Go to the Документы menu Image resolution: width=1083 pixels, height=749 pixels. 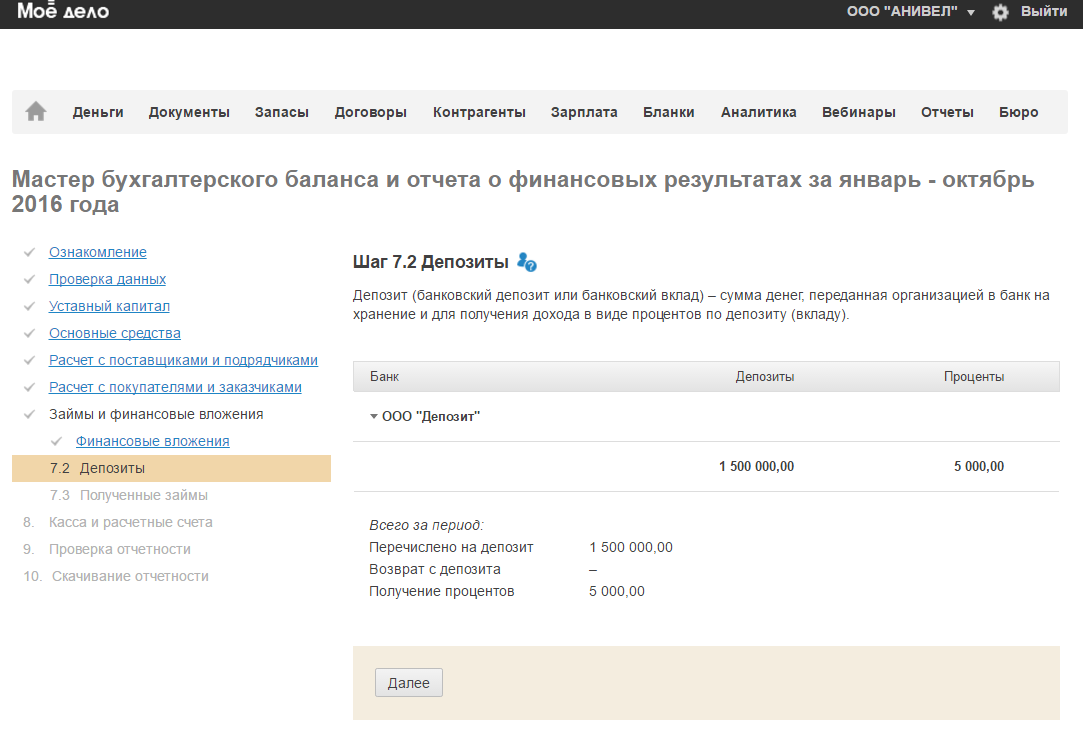(189, 112)
